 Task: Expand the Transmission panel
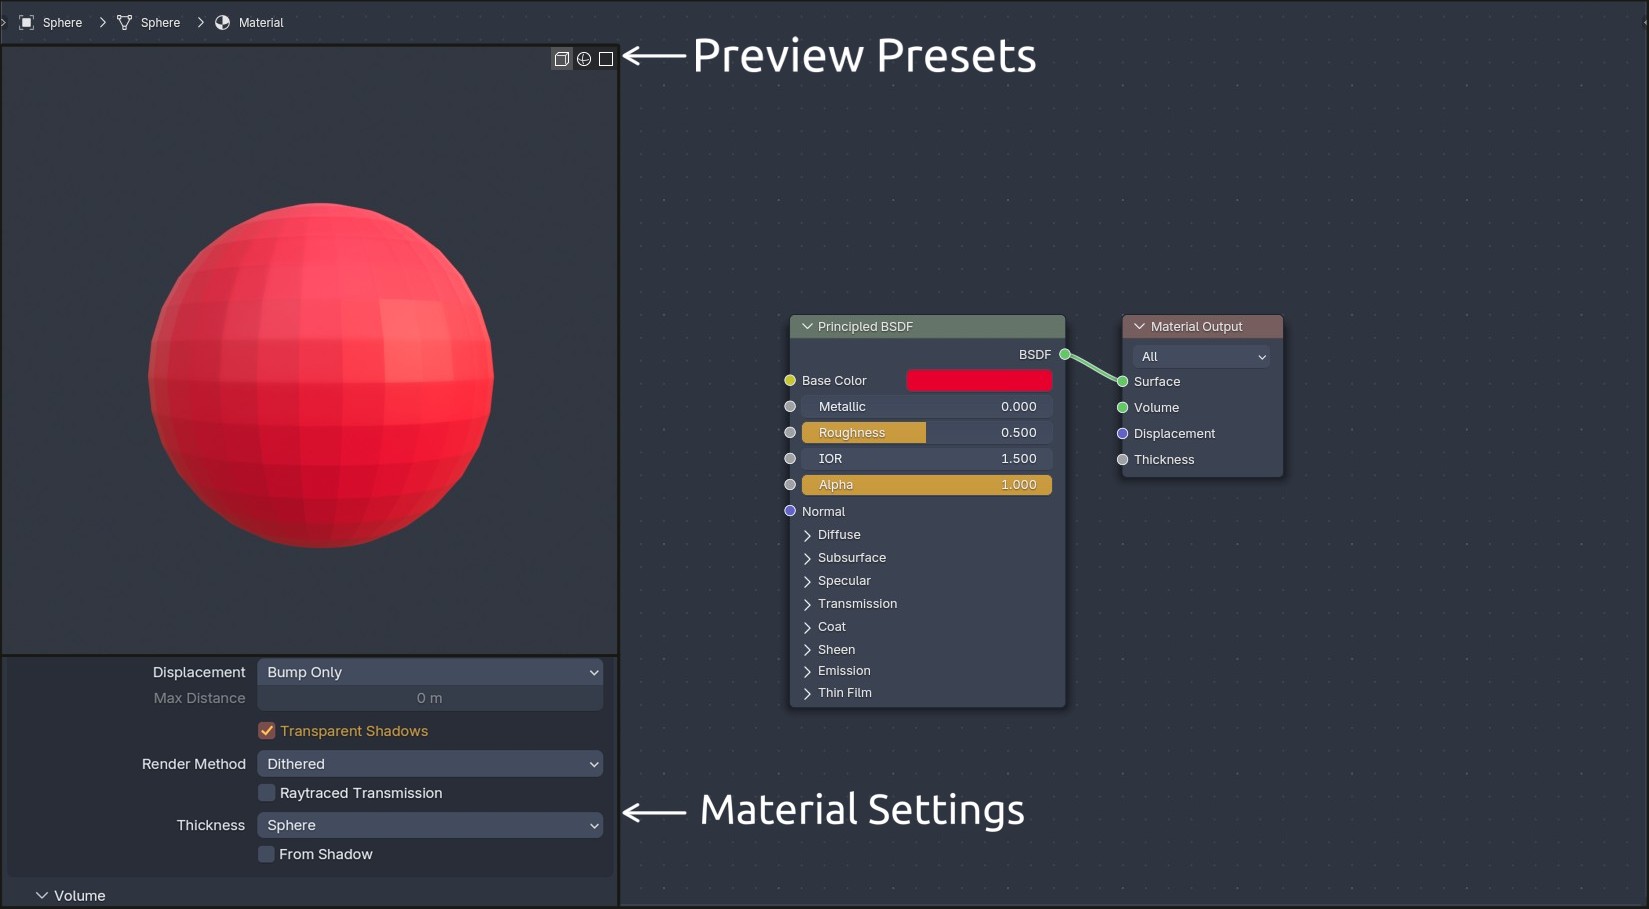(x=807, y=604)
